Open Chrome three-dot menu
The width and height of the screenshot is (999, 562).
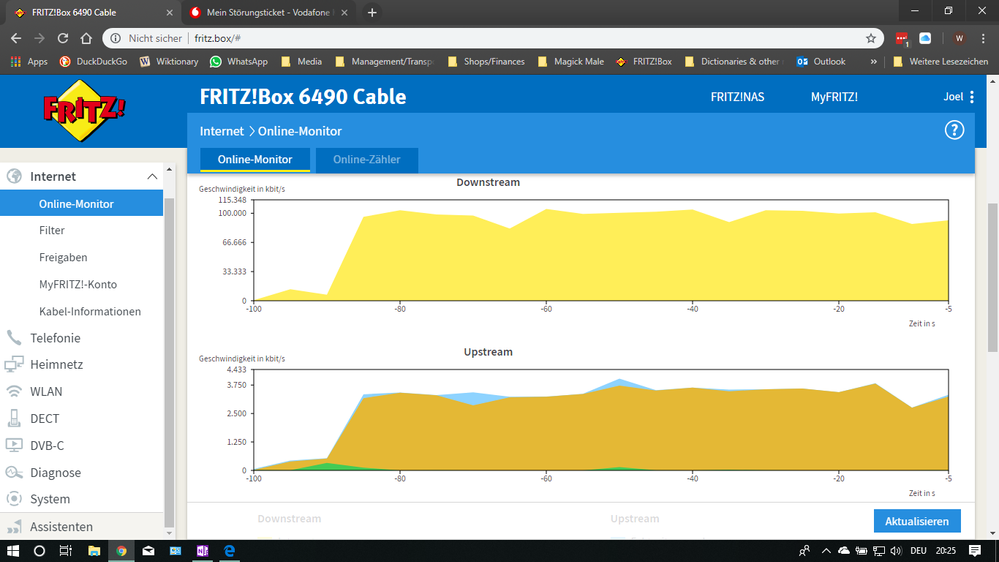coord(983,38)
